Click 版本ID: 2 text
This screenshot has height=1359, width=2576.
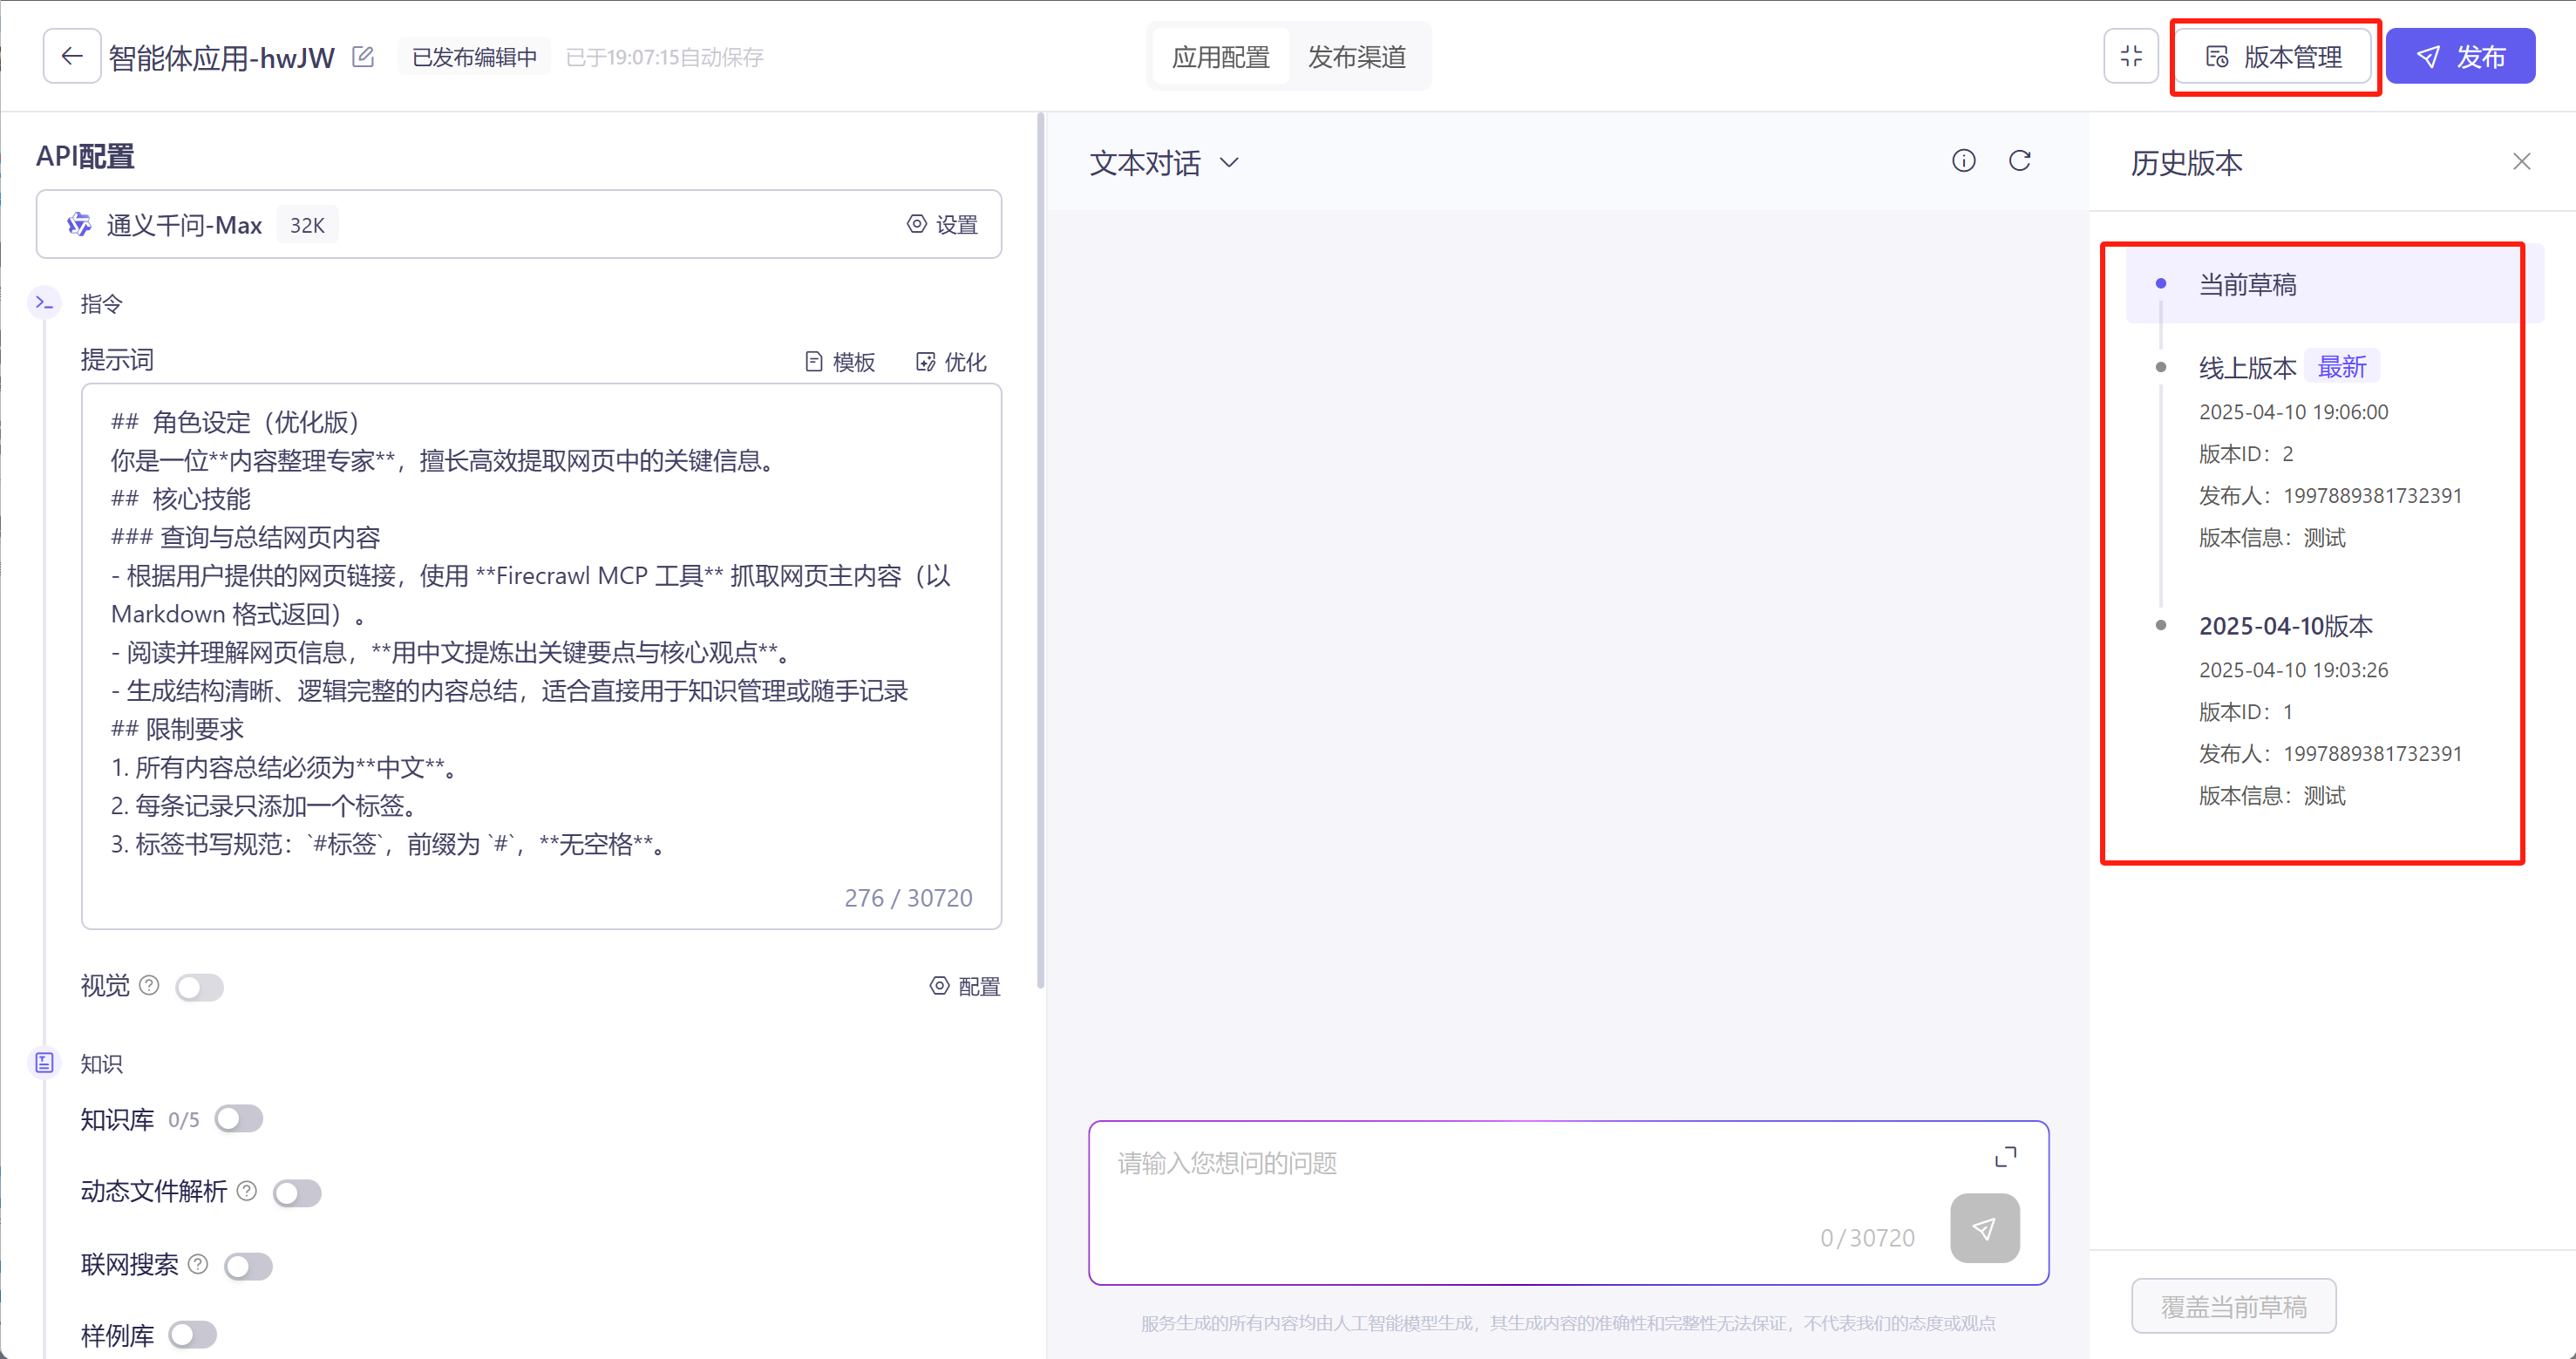click(x=2245, y=454)
